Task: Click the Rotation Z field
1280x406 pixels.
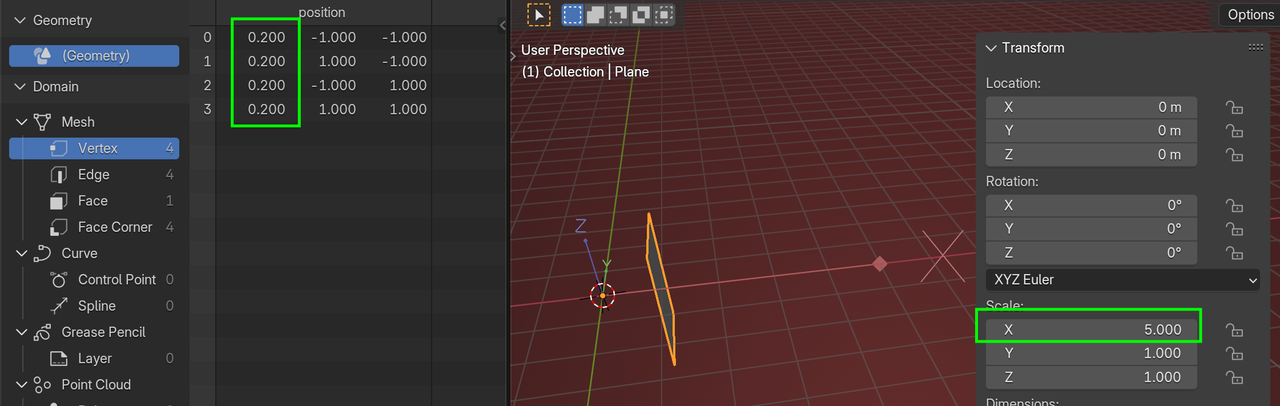Action: coord(1092,253)
